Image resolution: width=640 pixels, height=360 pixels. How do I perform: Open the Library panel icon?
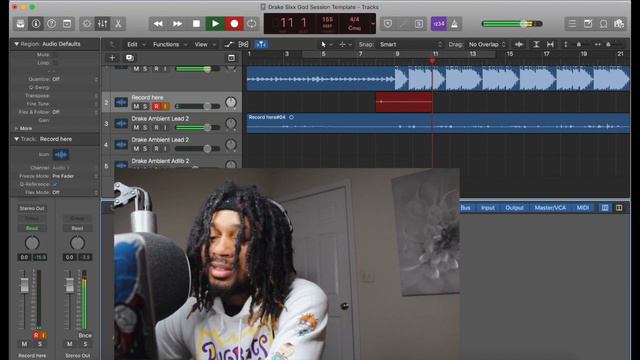(20, 24)
